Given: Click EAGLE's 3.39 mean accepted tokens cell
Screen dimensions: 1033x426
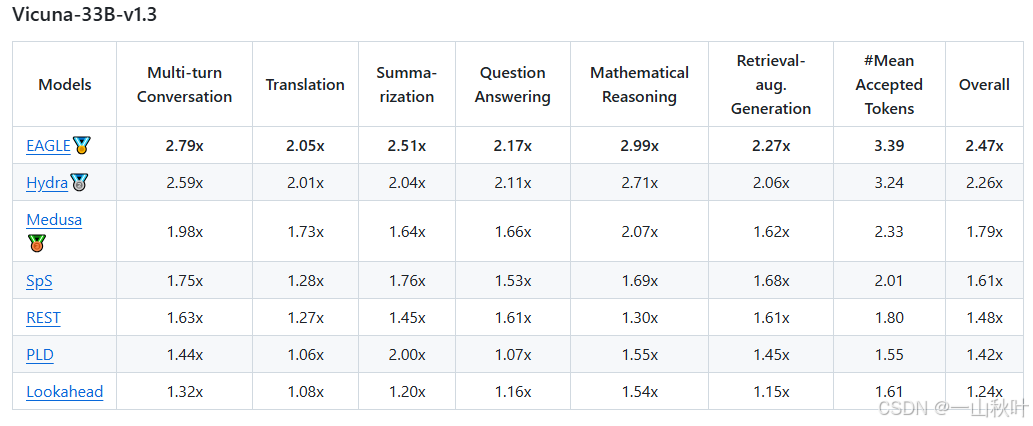Looking at the screenshot, I should [x=889, y=146].
